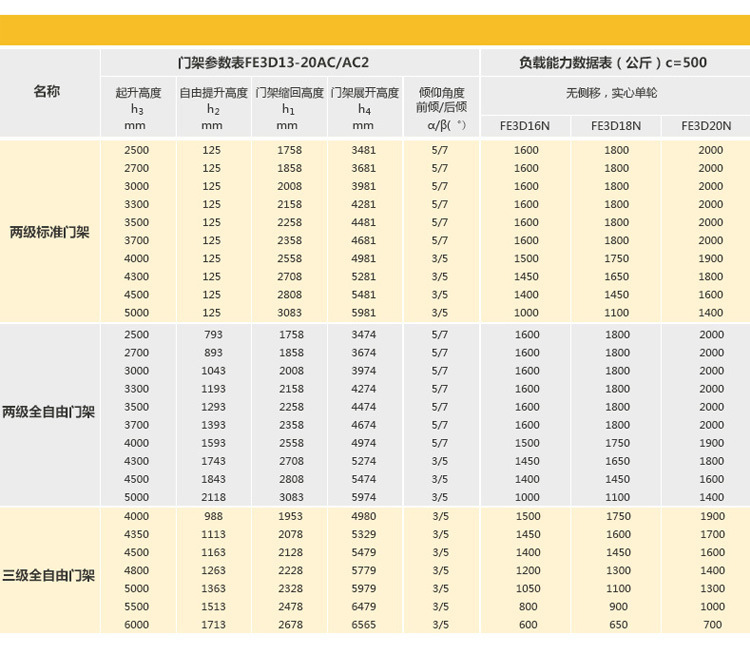Click the 2678 retracted height value
Viewport: 750px width, 645px height.
pos(290,625)
